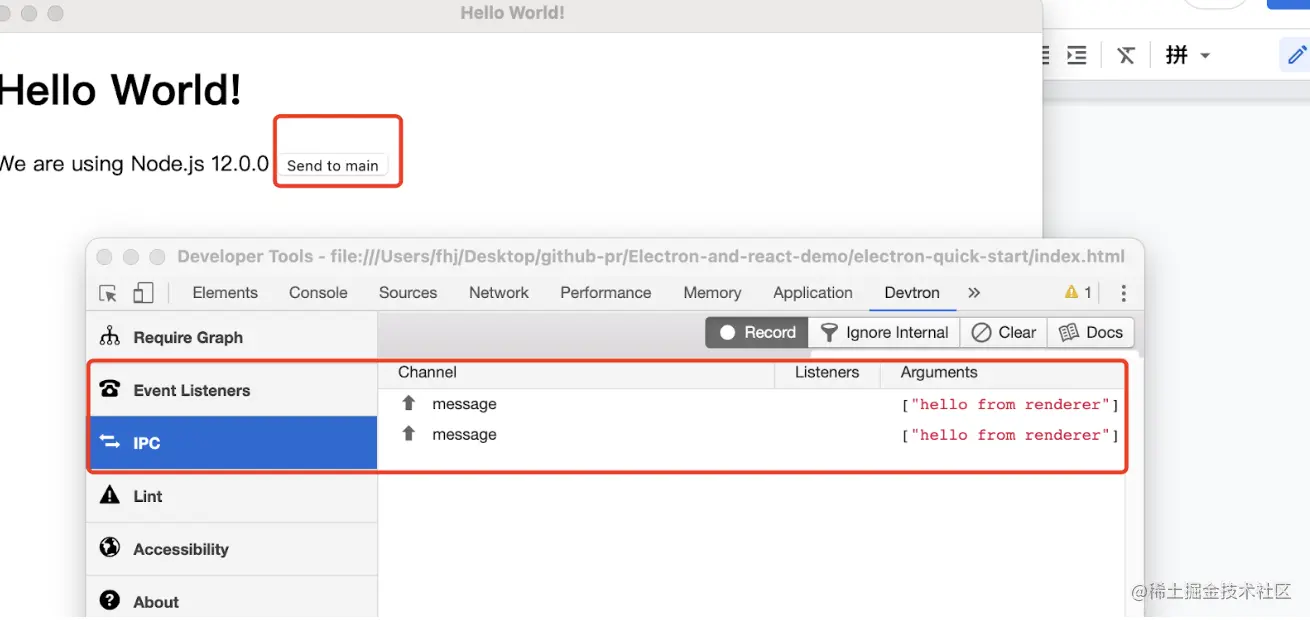Open the Application tab
The width and height of the screenshot is (1310, 620).
point(813,293)
